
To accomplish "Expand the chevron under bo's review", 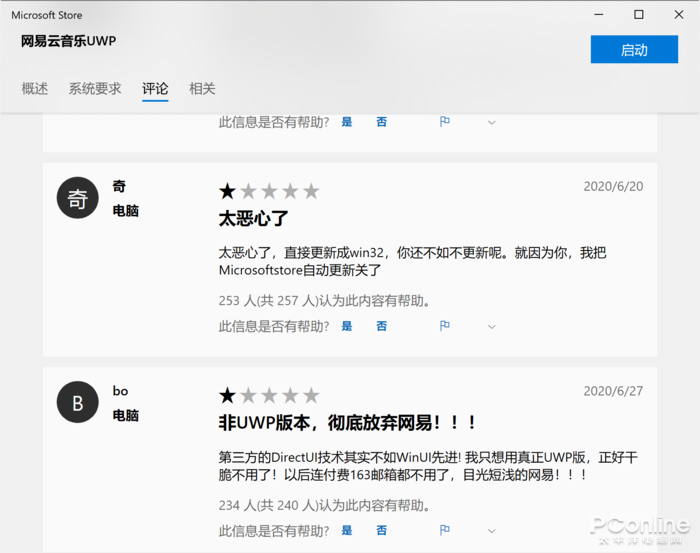I will (x=492, y=531).
